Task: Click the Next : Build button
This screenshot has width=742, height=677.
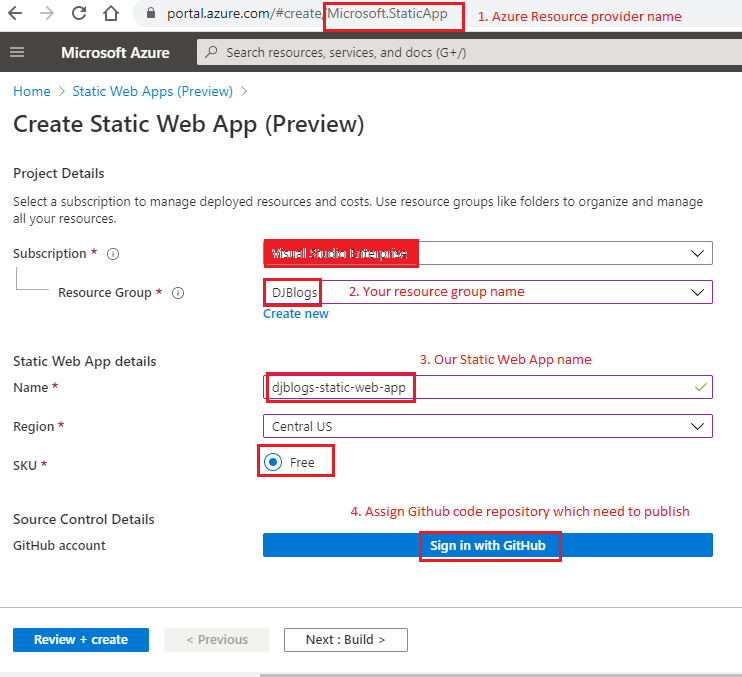Action: tap(345, 640)
